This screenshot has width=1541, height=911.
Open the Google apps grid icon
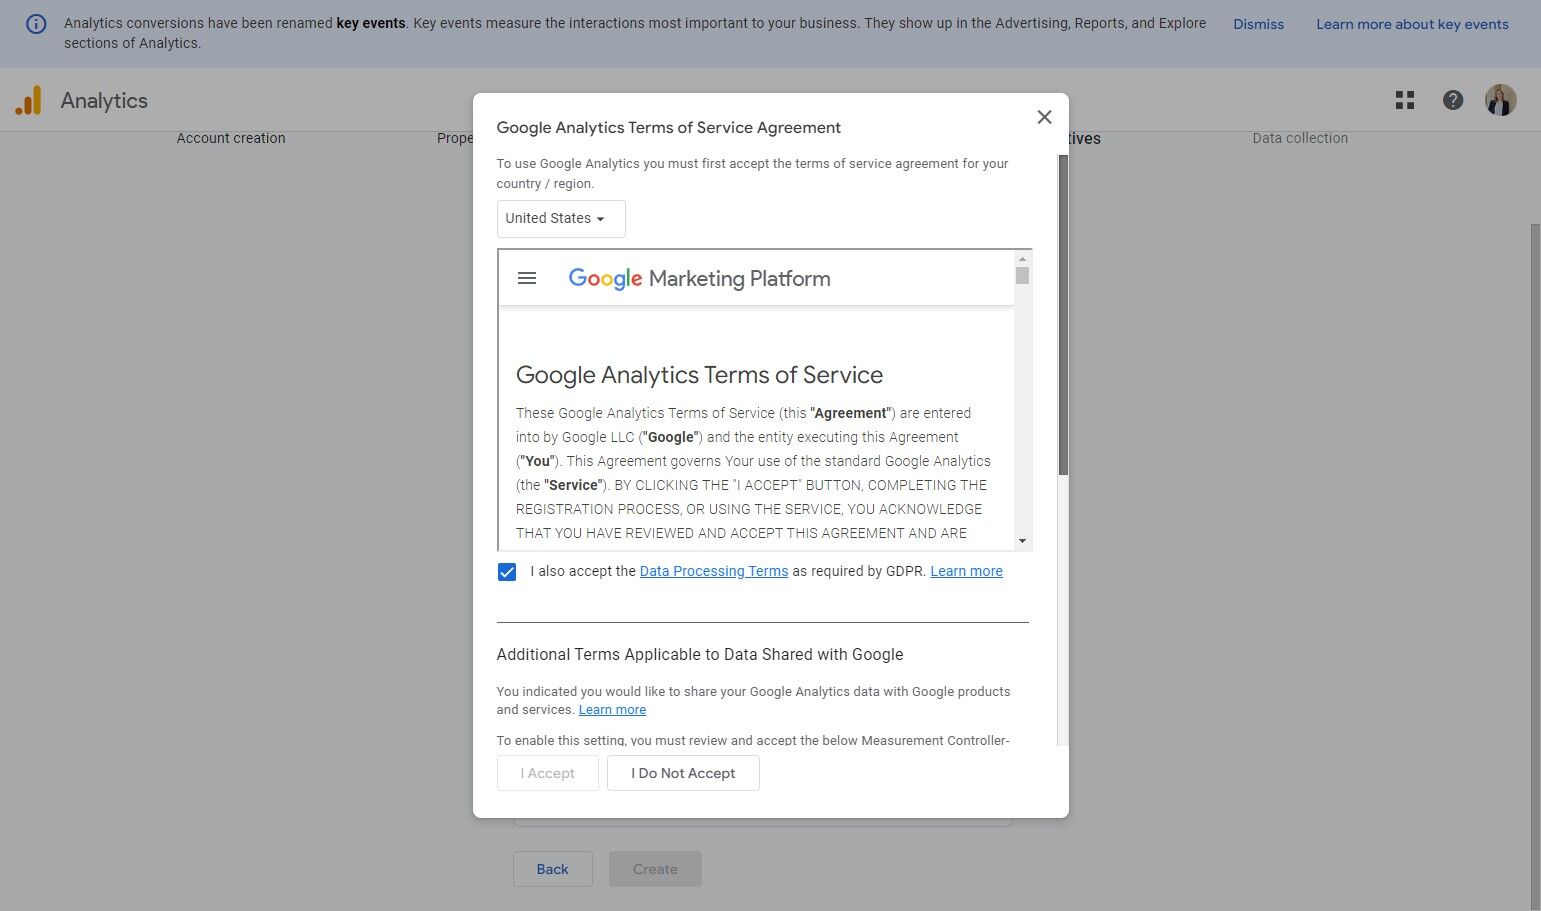pyautogui.click(x=1405, y=100)
